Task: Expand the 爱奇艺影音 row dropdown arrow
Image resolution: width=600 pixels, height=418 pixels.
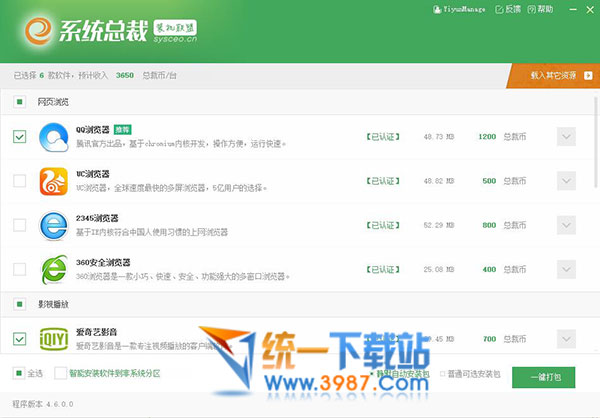Action: coord(566,339)
